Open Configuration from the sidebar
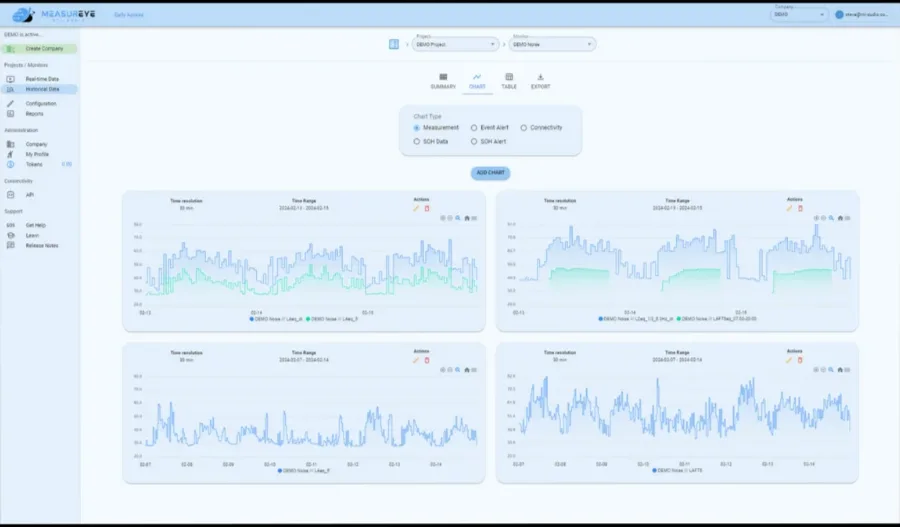This screenshot has width=900, height=527. tap(39, 104)
